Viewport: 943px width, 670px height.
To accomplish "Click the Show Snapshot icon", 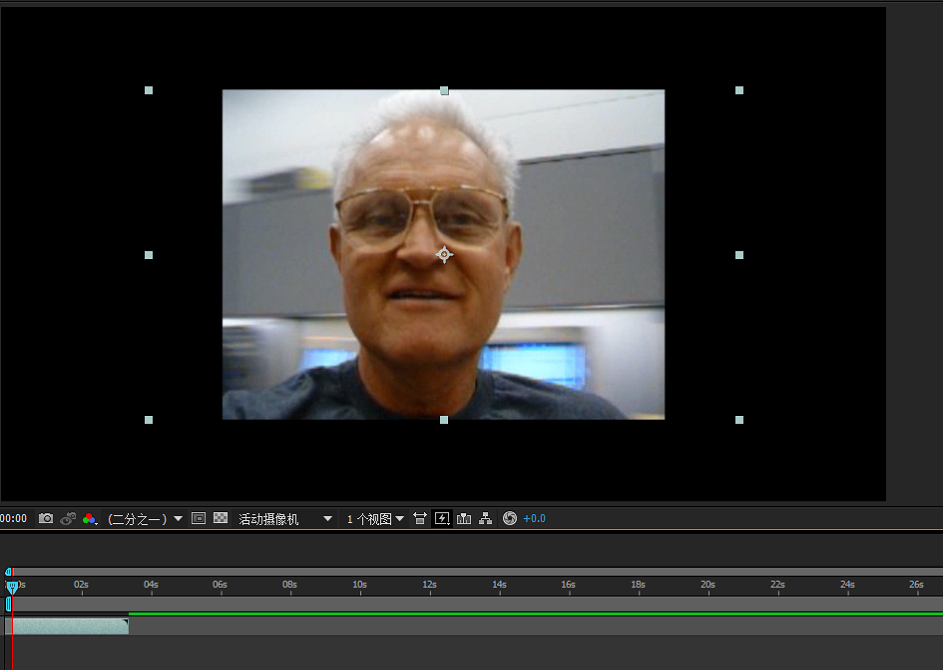I will (68, 518).
